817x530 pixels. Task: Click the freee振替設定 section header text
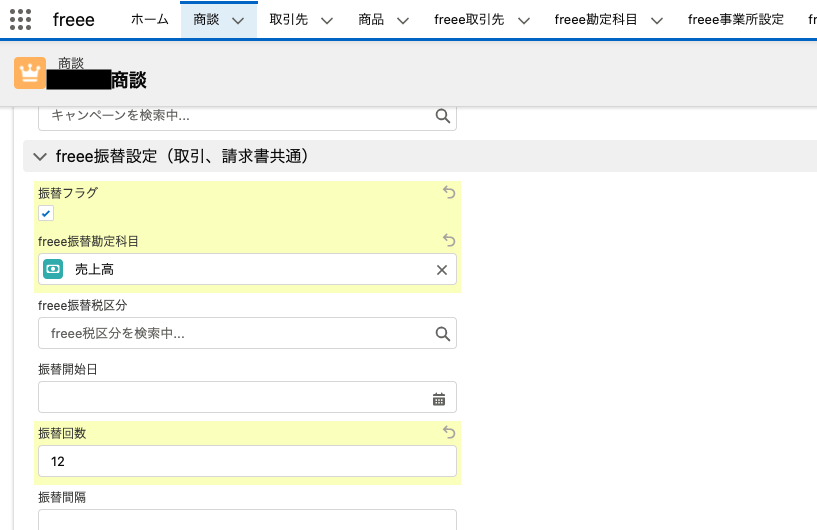(x=182, y=156)
